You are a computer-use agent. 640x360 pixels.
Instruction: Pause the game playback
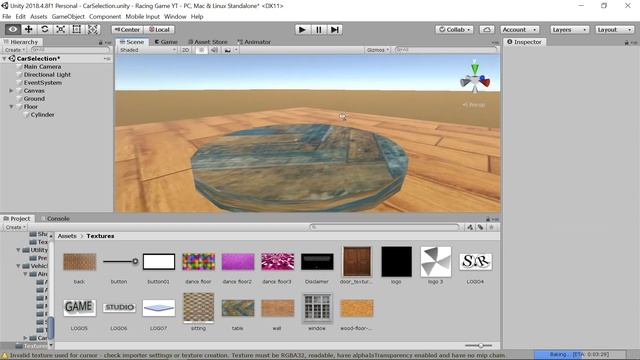(x=318, y=29)
